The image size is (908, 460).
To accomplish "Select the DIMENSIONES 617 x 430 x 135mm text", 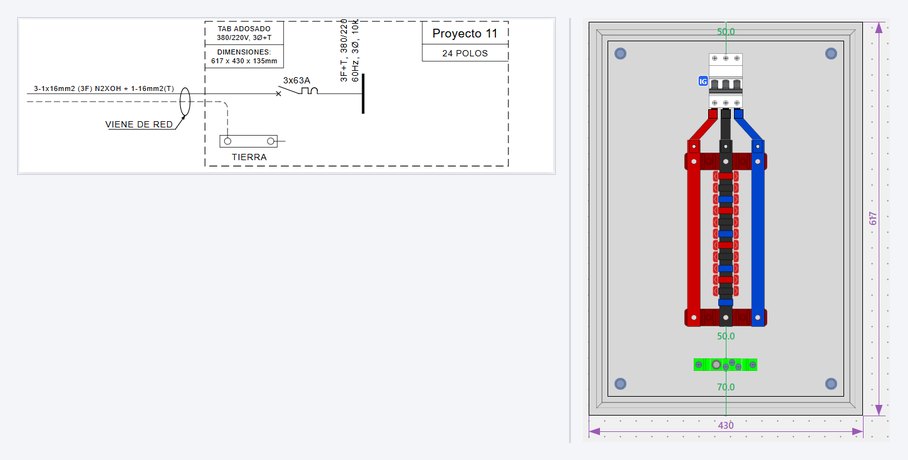I will (x=244, y=56).
